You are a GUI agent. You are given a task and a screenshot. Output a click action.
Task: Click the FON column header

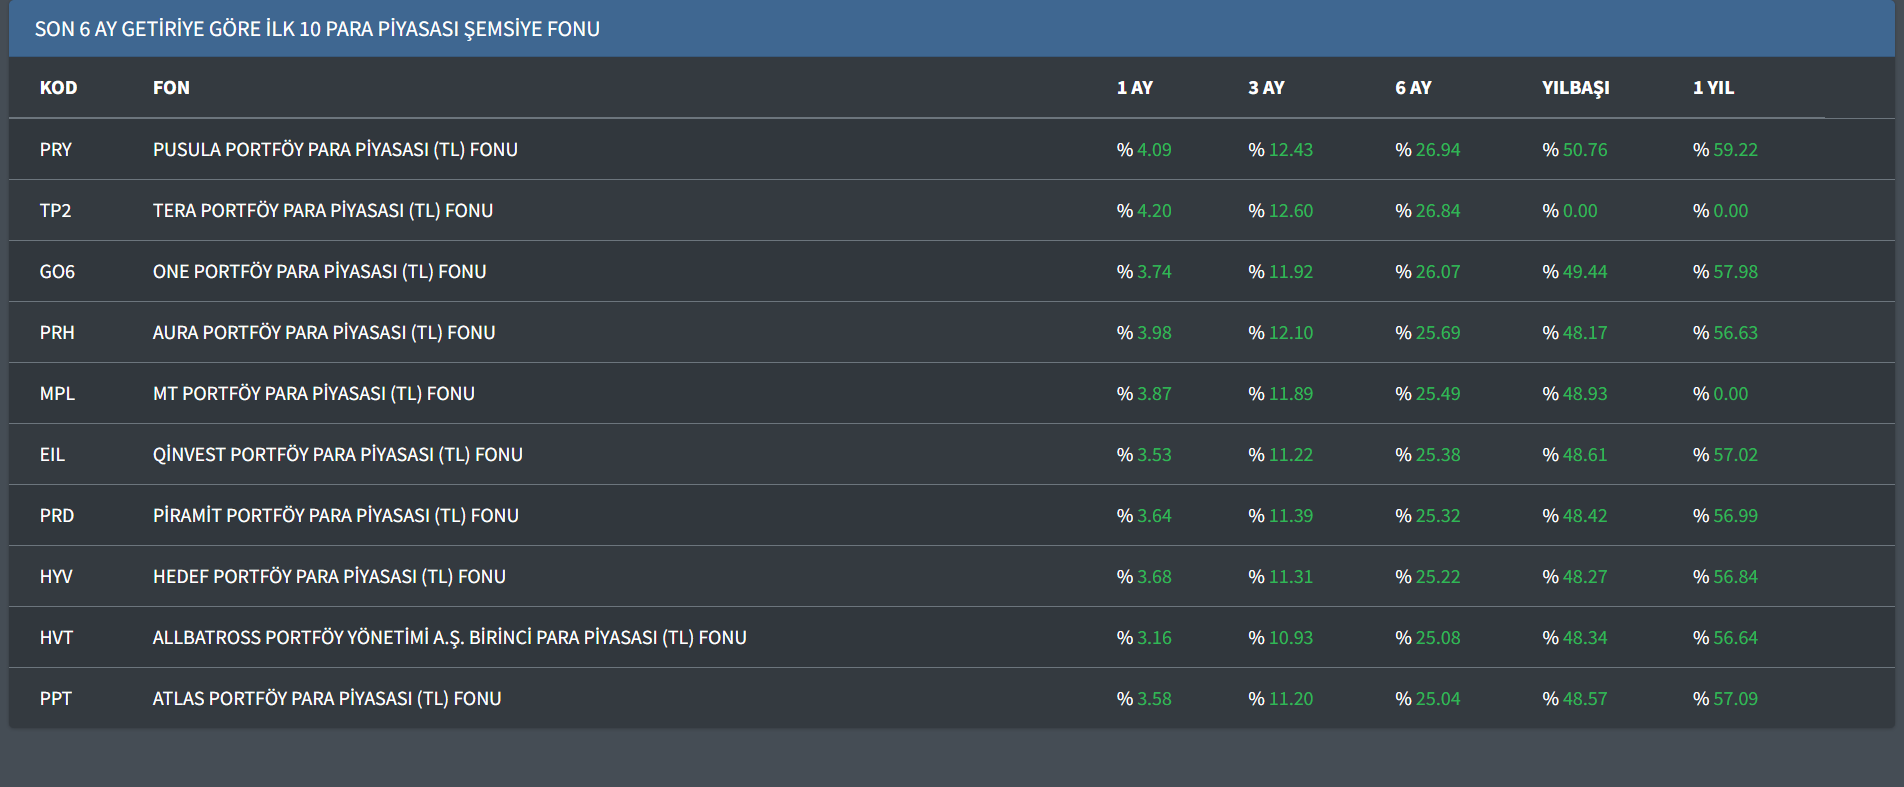click(x=171, y=88)
